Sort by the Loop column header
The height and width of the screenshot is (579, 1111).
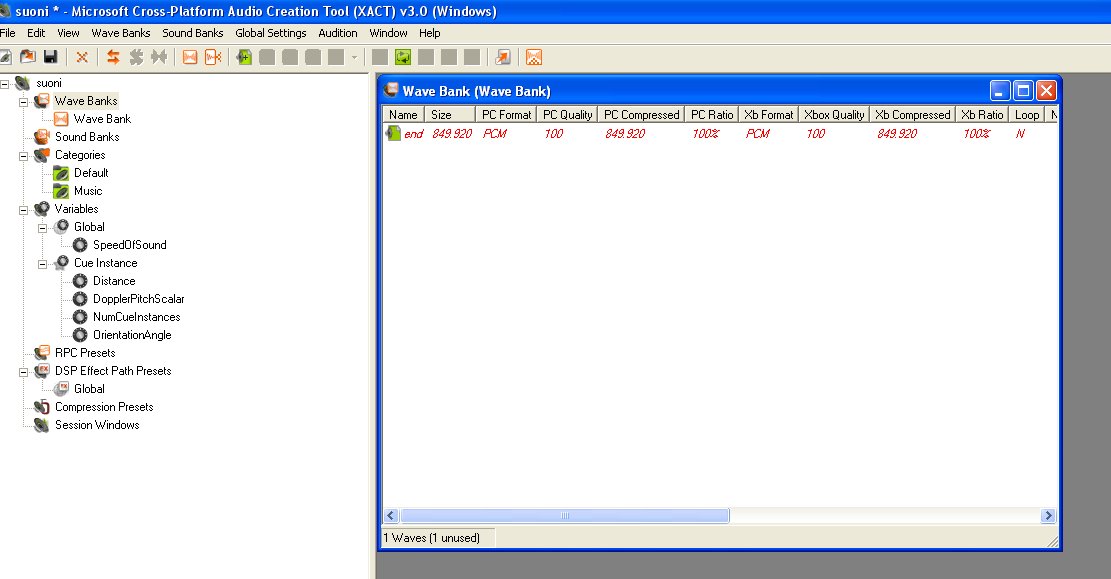pos(1027,115)
